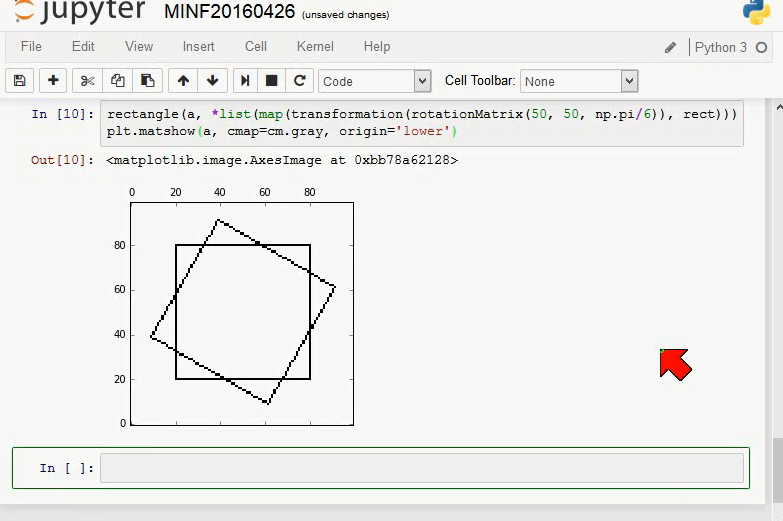Move the selected cell up with the arrow icon
The width and height of the screenshot is (783, 521).
[183, 80]
